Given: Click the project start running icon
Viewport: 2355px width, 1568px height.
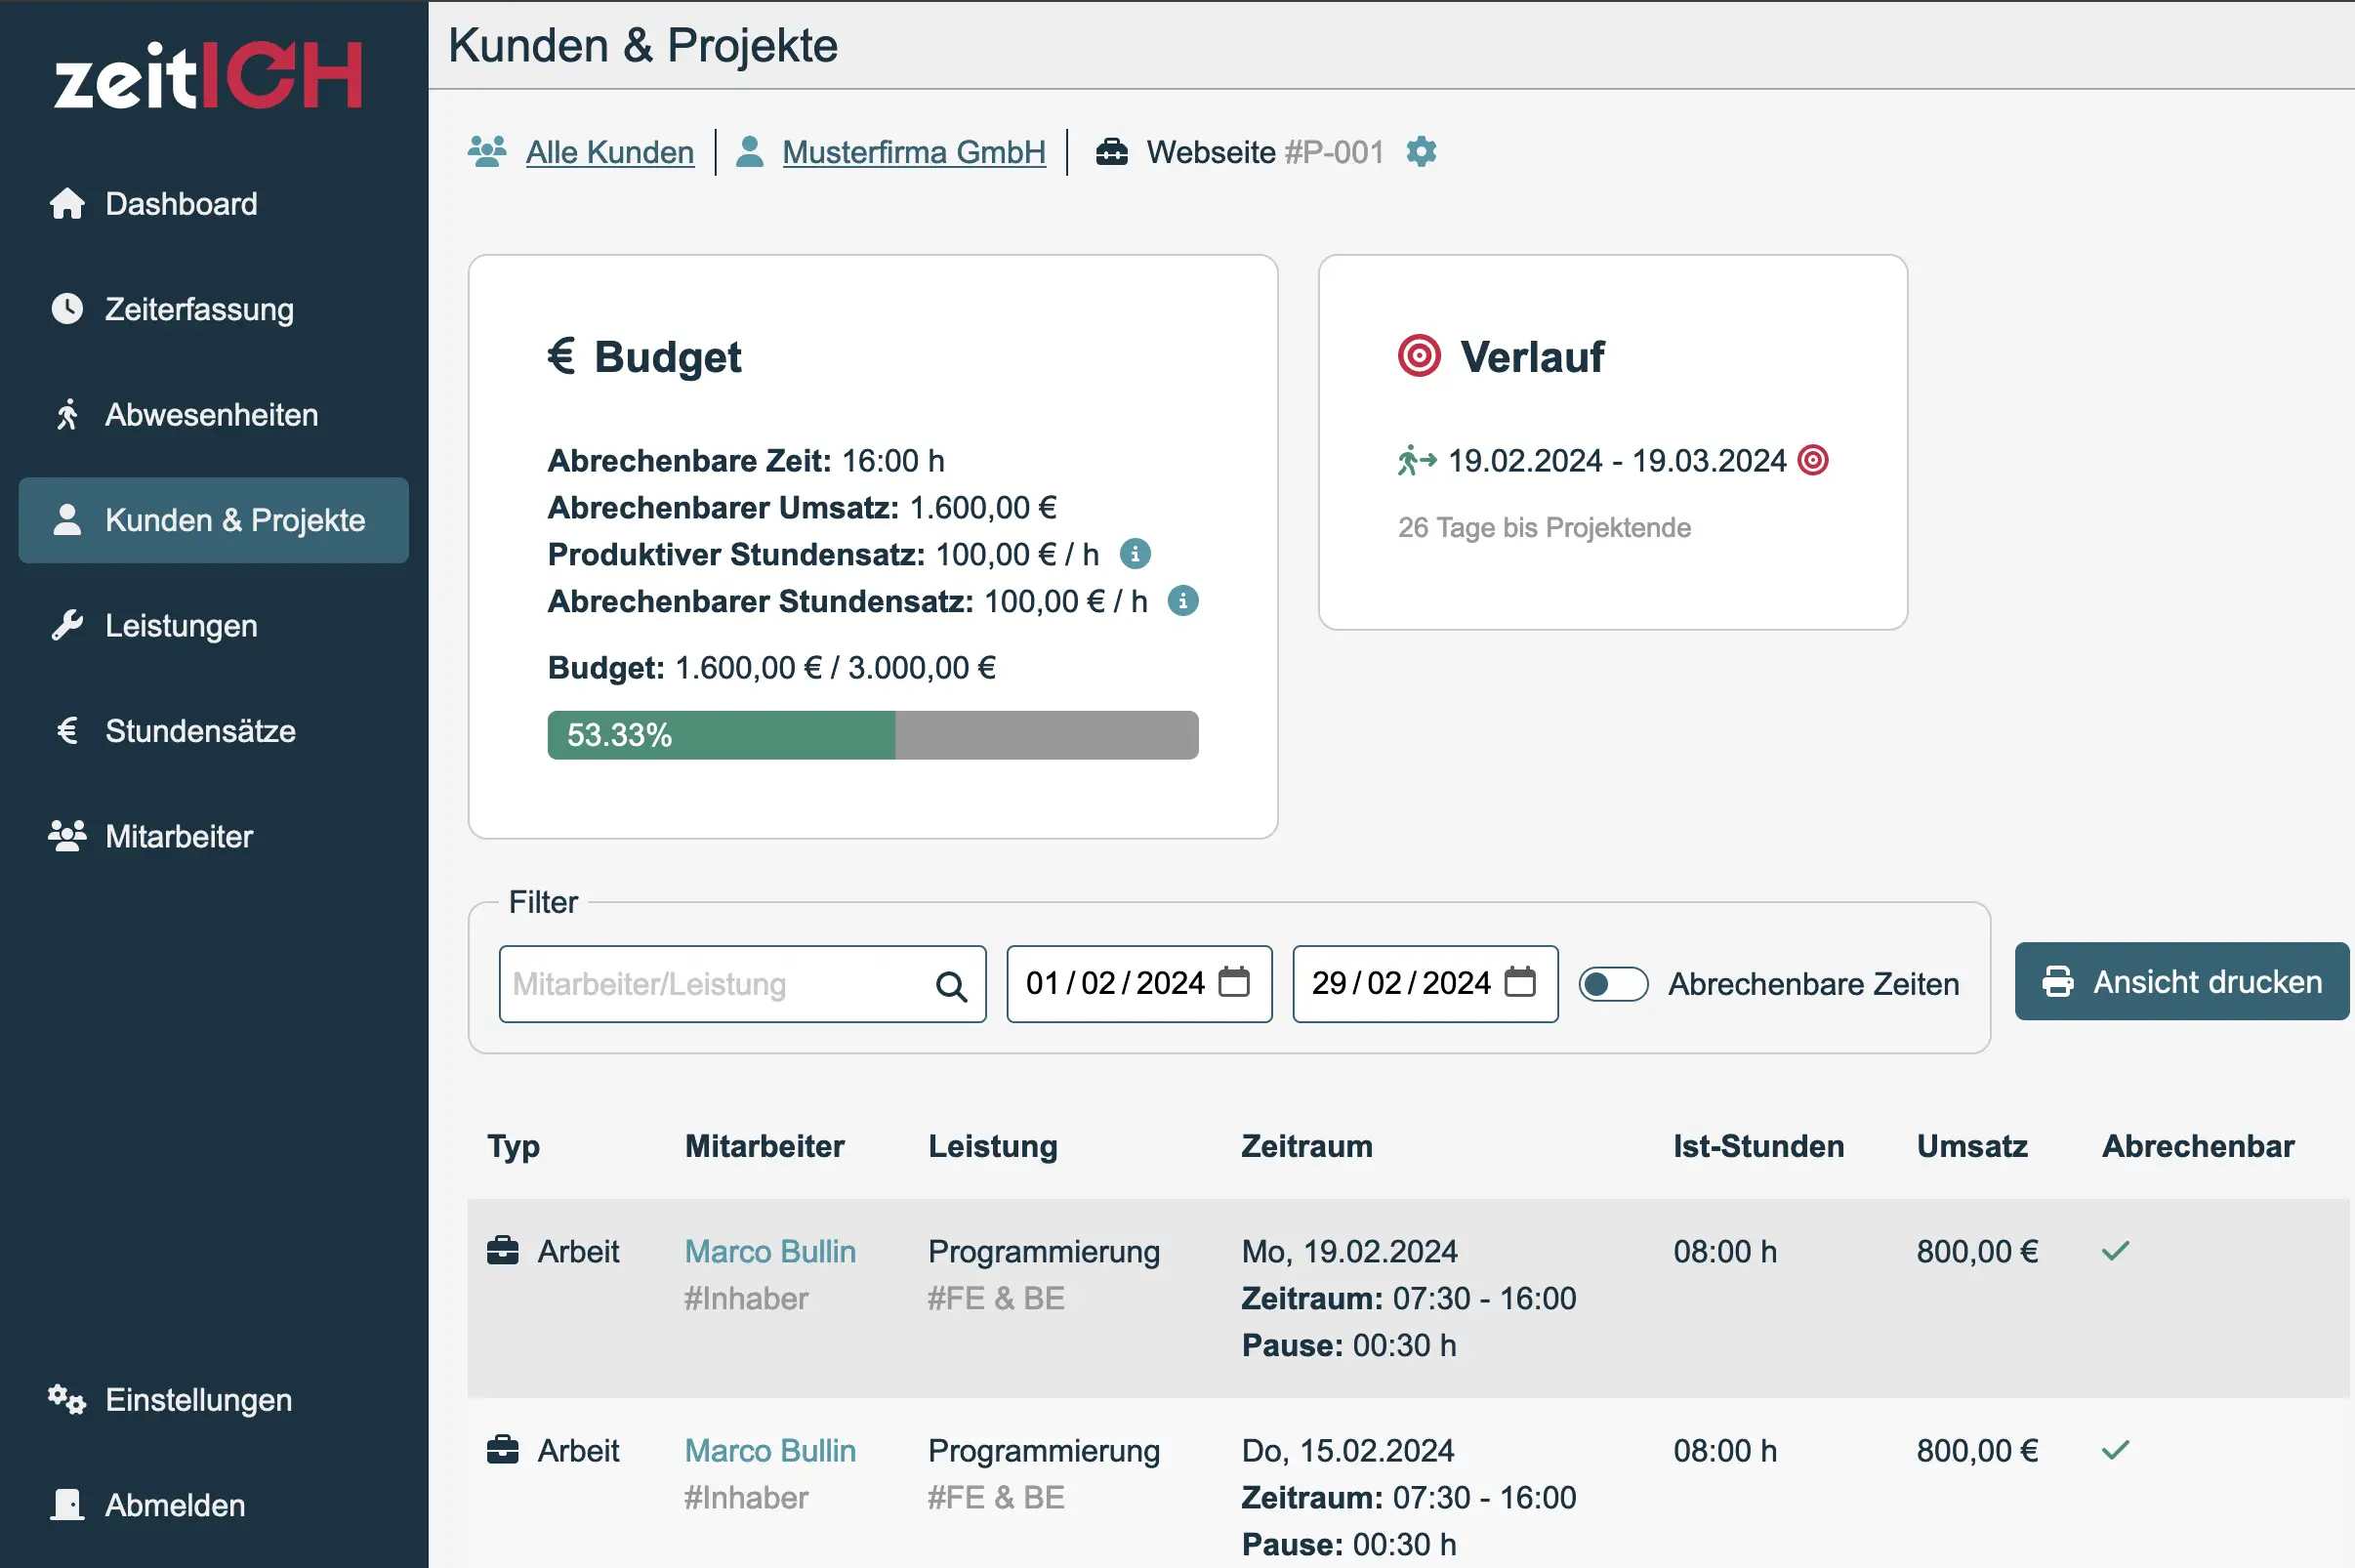Looking at the screenshot, I should (1417, 461).
